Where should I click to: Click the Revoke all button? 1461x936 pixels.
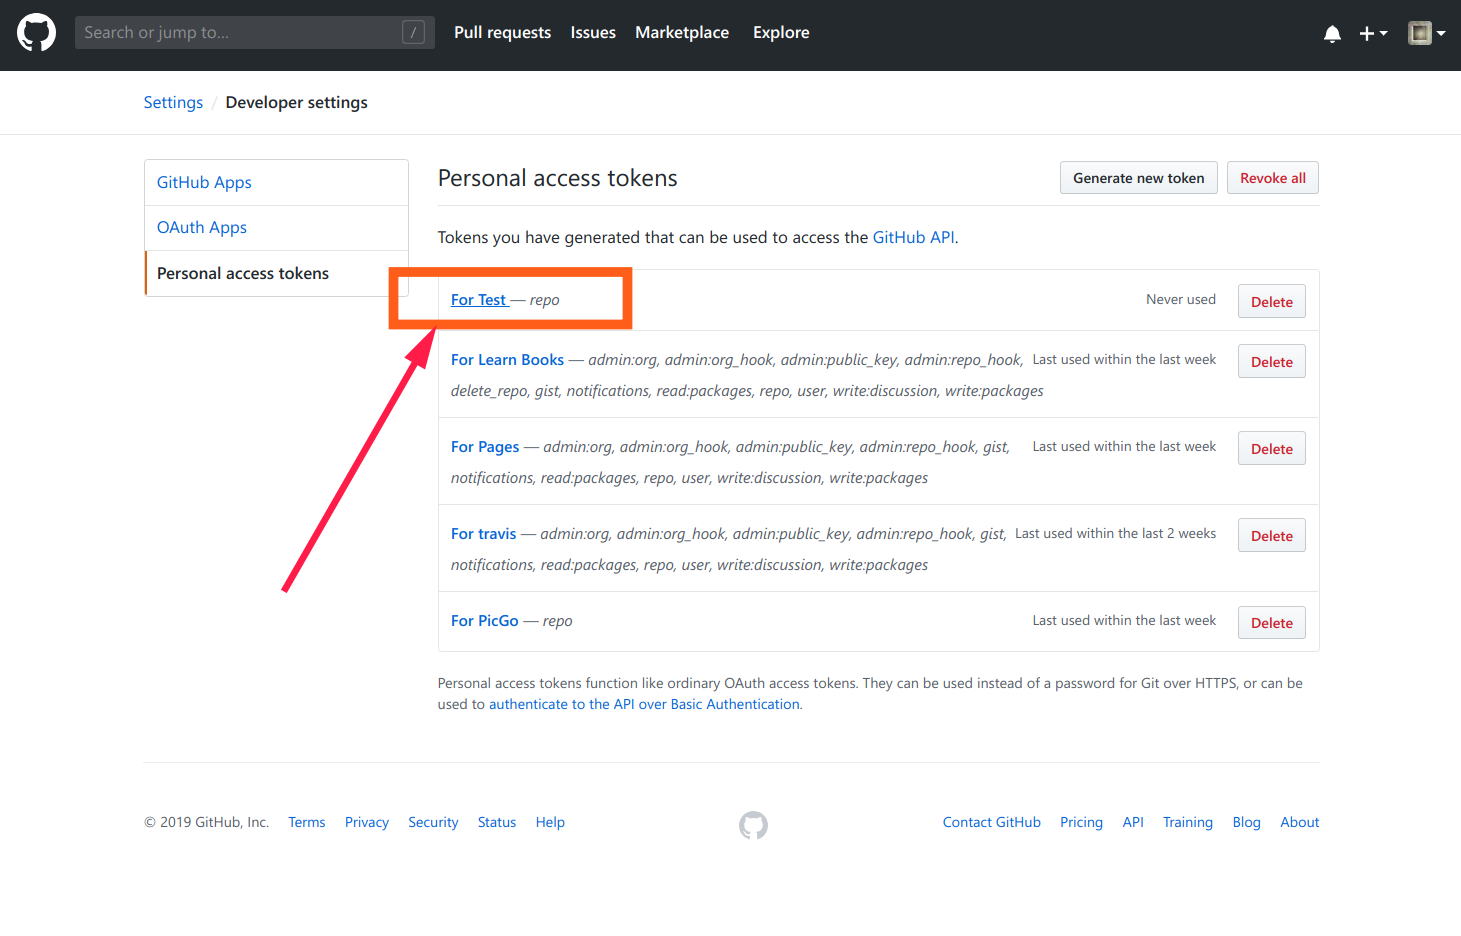(x=1273, y=178)
